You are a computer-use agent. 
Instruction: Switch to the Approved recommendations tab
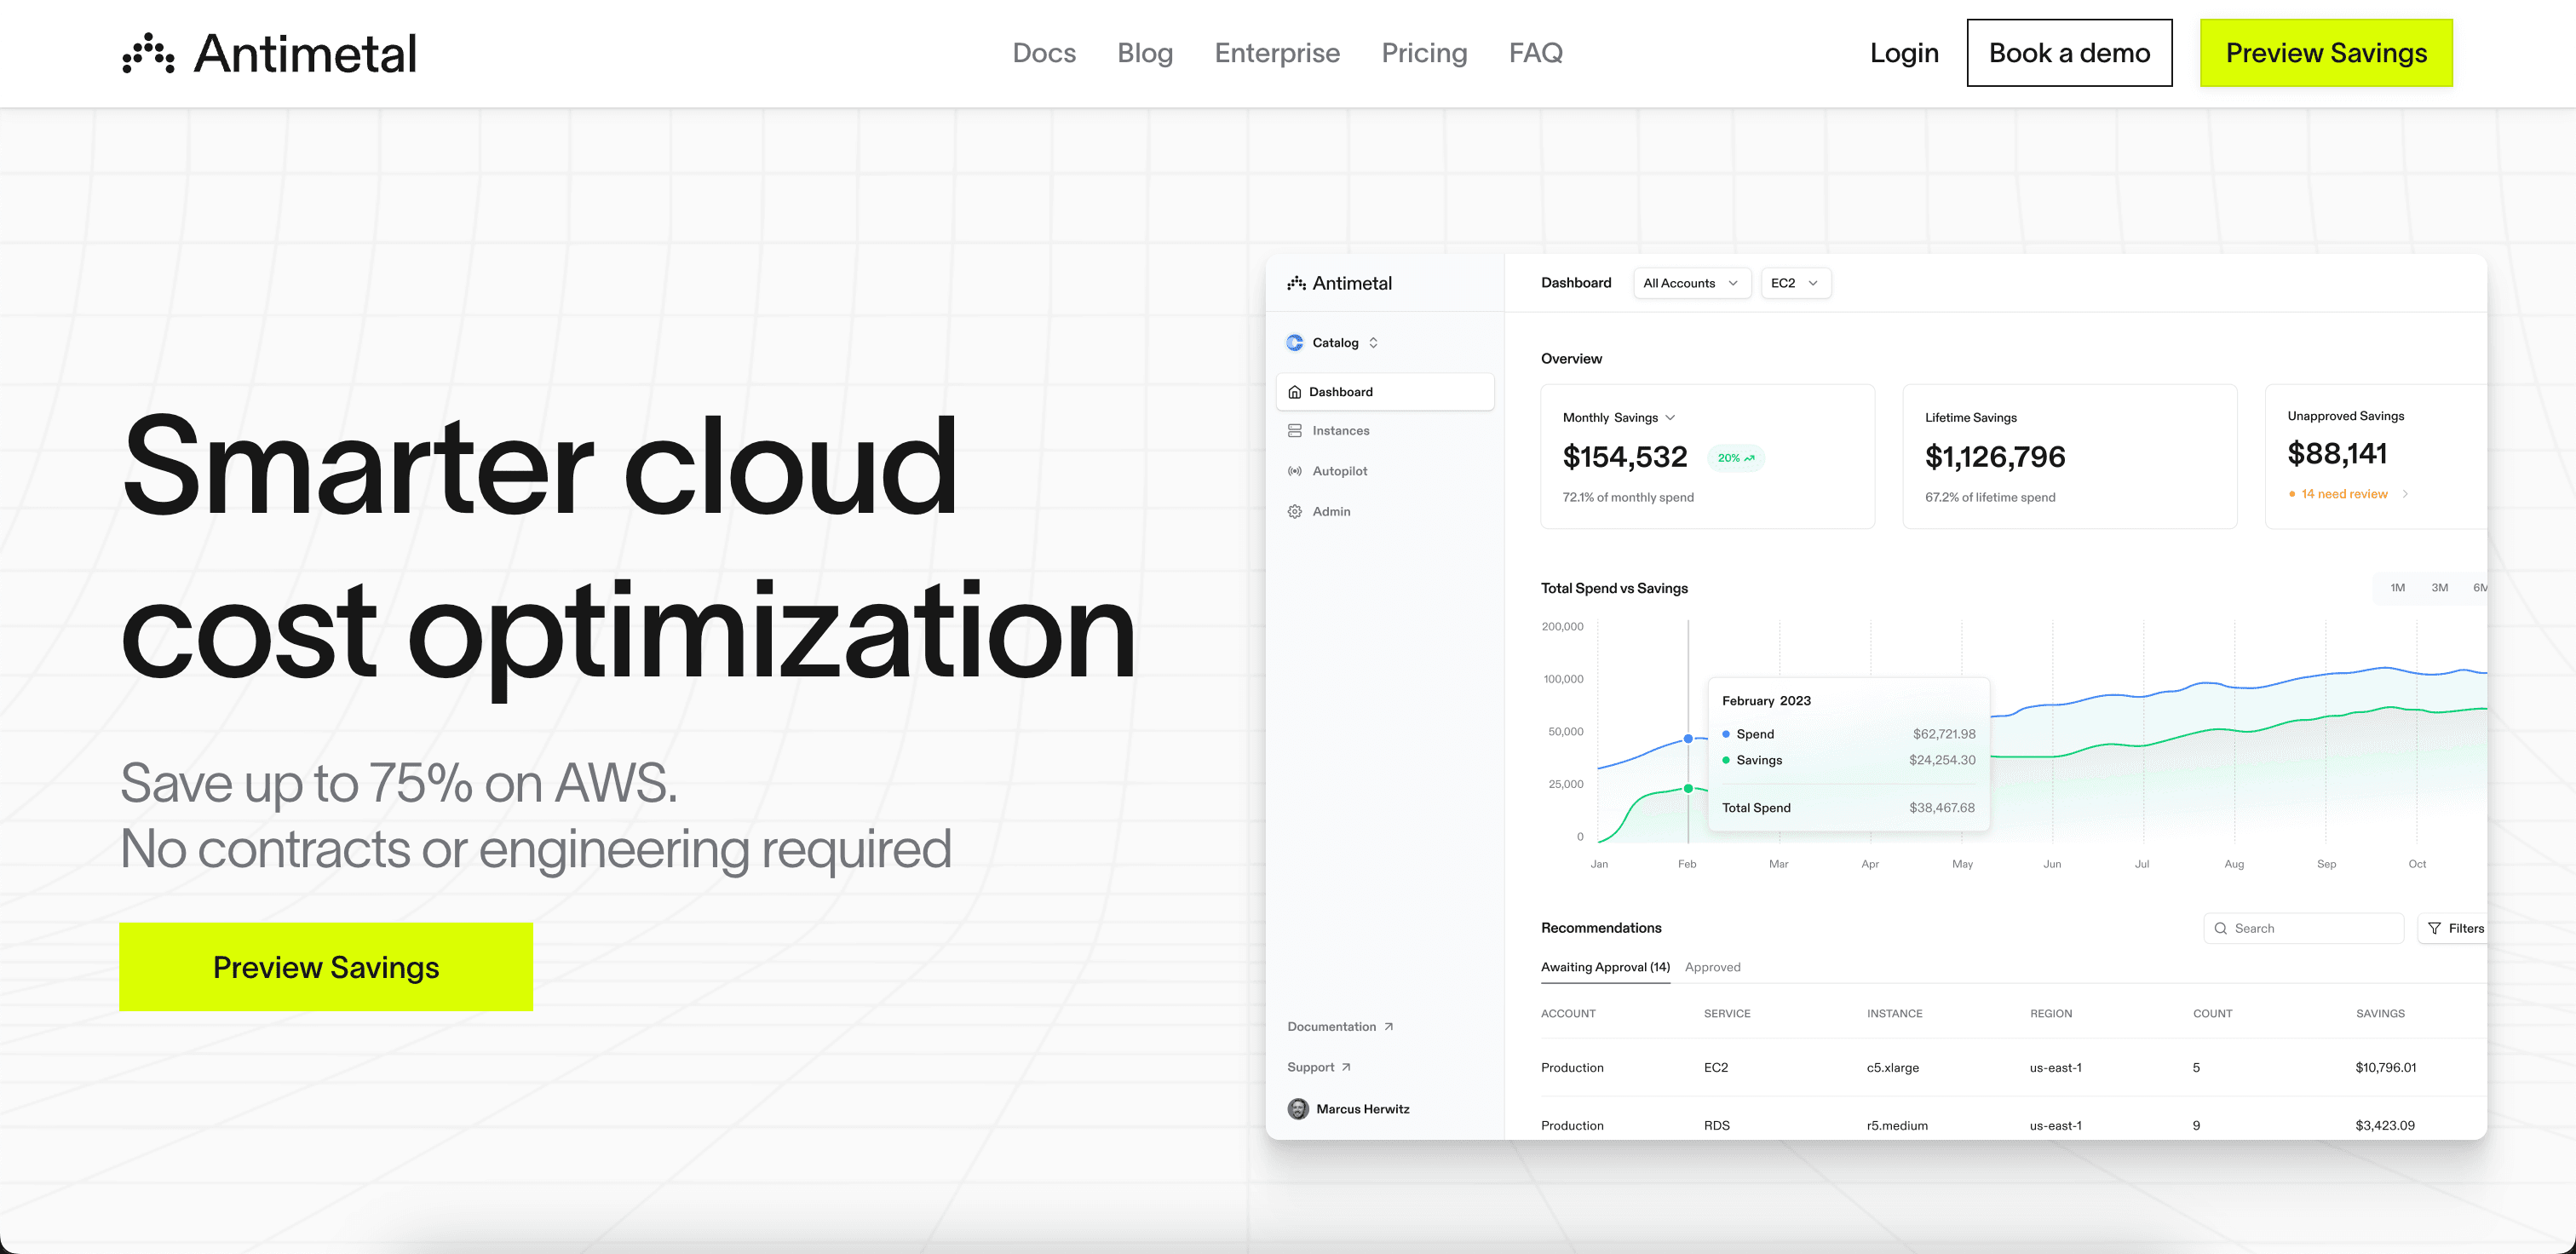point(1712,967)
